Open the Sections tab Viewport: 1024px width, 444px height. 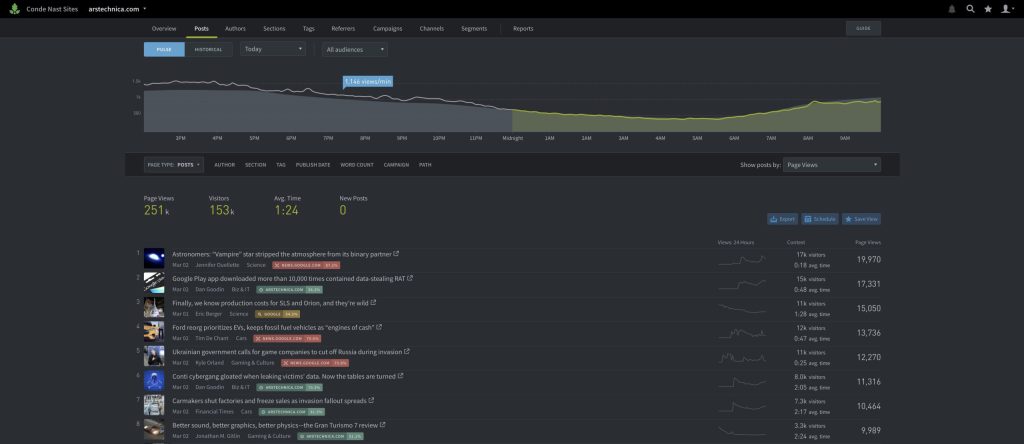click(274, 29)
